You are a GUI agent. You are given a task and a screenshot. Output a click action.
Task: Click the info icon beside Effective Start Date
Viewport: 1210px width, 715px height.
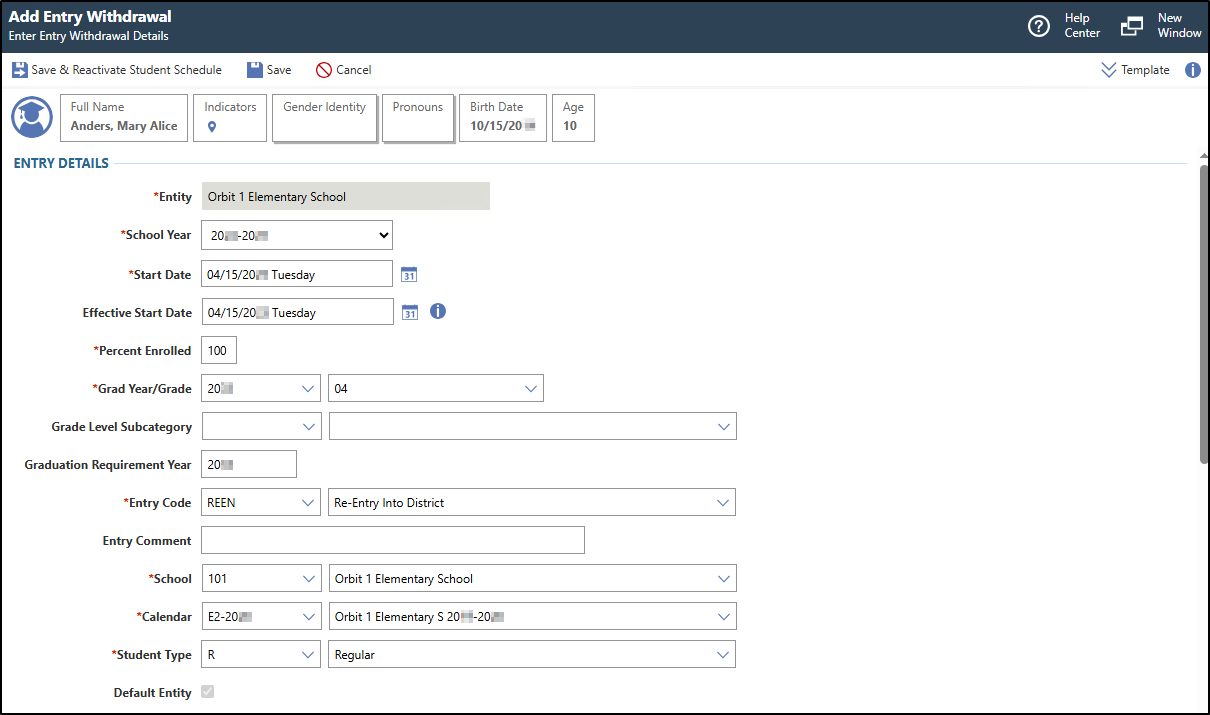pyautogui.click(x=437, y=311)
